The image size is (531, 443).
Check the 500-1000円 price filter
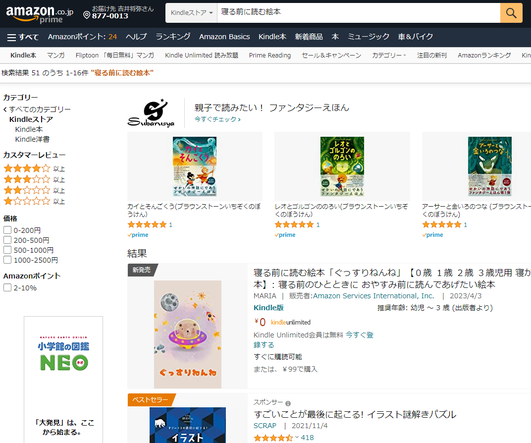7,250
